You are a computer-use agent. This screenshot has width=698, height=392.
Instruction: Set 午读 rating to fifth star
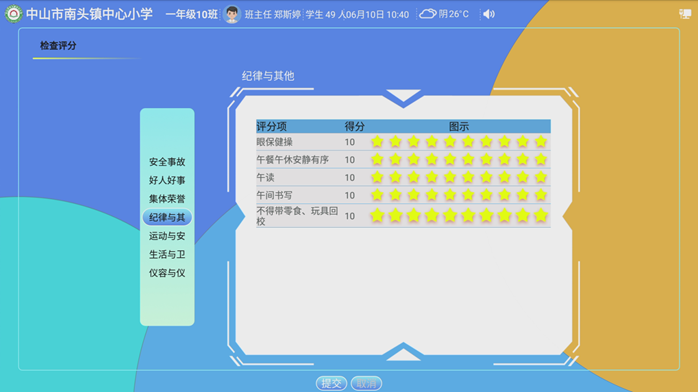450,177
